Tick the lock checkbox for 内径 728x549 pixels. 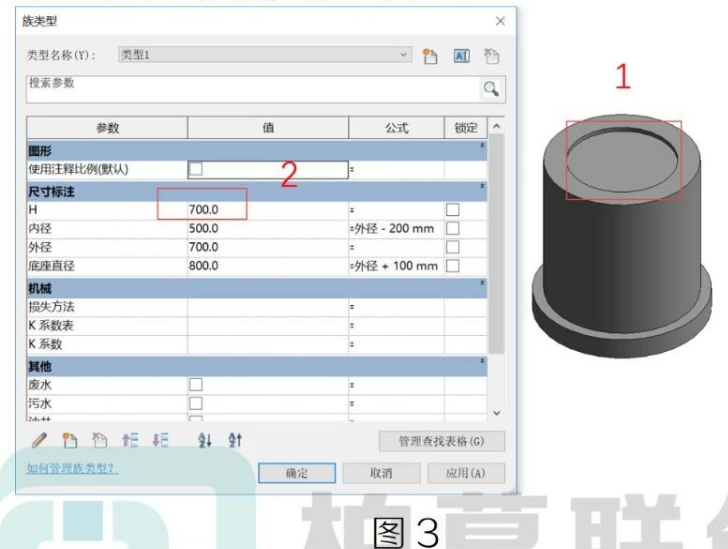pos(453,229)
